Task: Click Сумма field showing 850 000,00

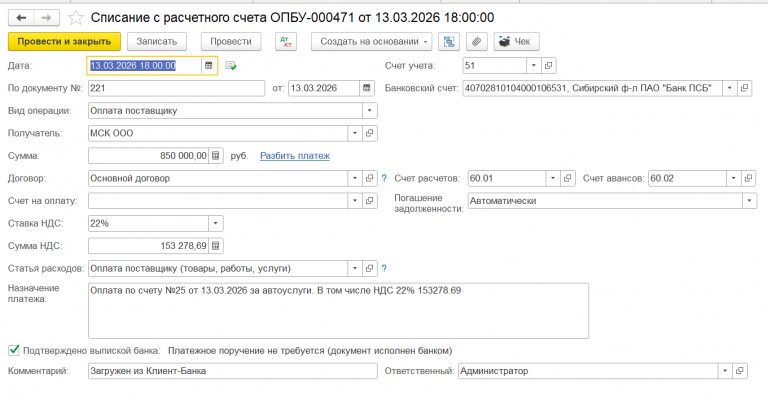Action: (x=148, y=156)
